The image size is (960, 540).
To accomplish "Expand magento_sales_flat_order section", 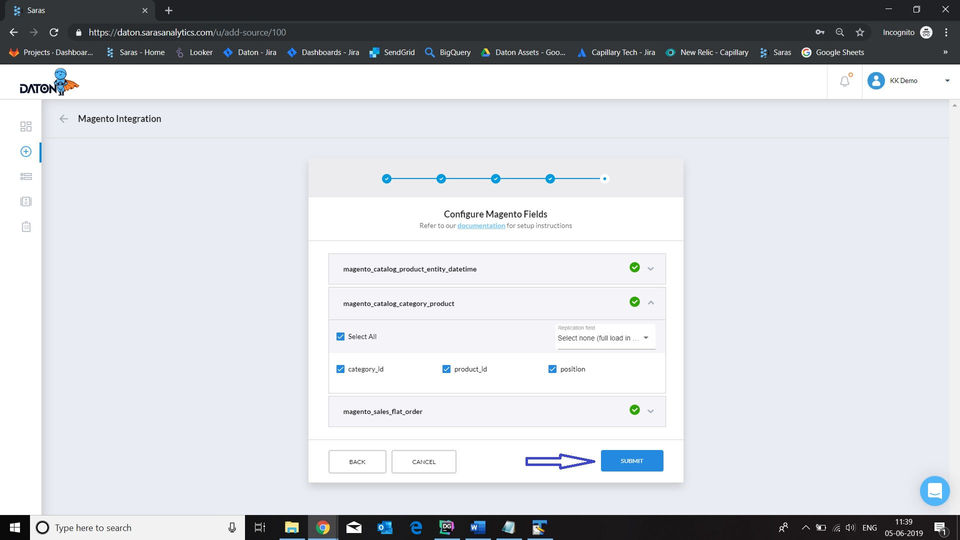I will 651,411.
